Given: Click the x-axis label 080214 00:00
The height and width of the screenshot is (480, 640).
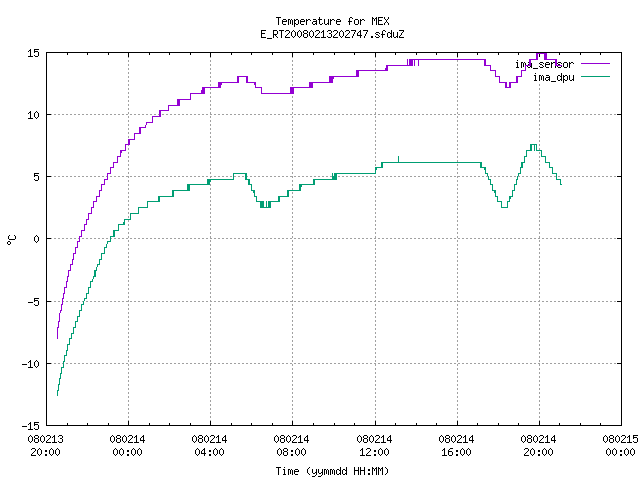Looking at the screenshot, I should [127, 446].
